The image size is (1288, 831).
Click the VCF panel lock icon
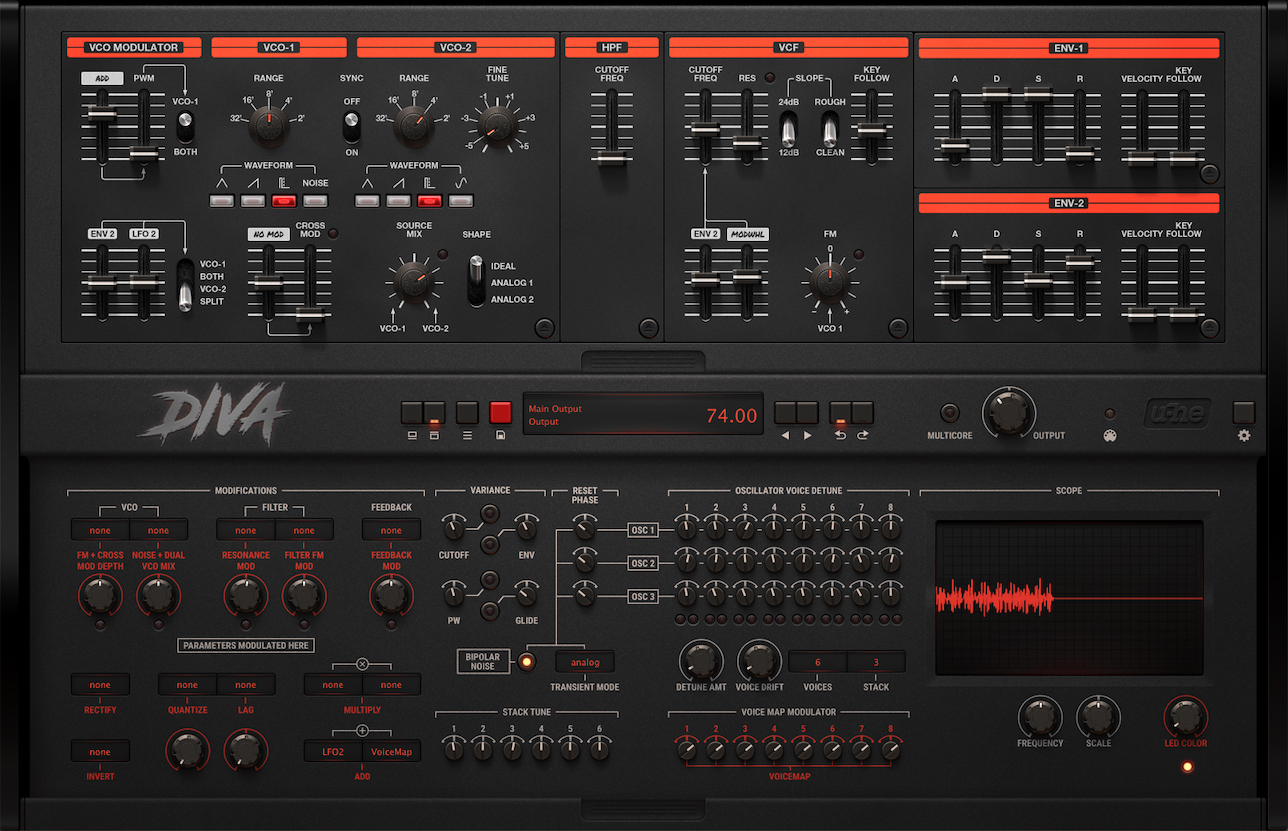(898, 327)
